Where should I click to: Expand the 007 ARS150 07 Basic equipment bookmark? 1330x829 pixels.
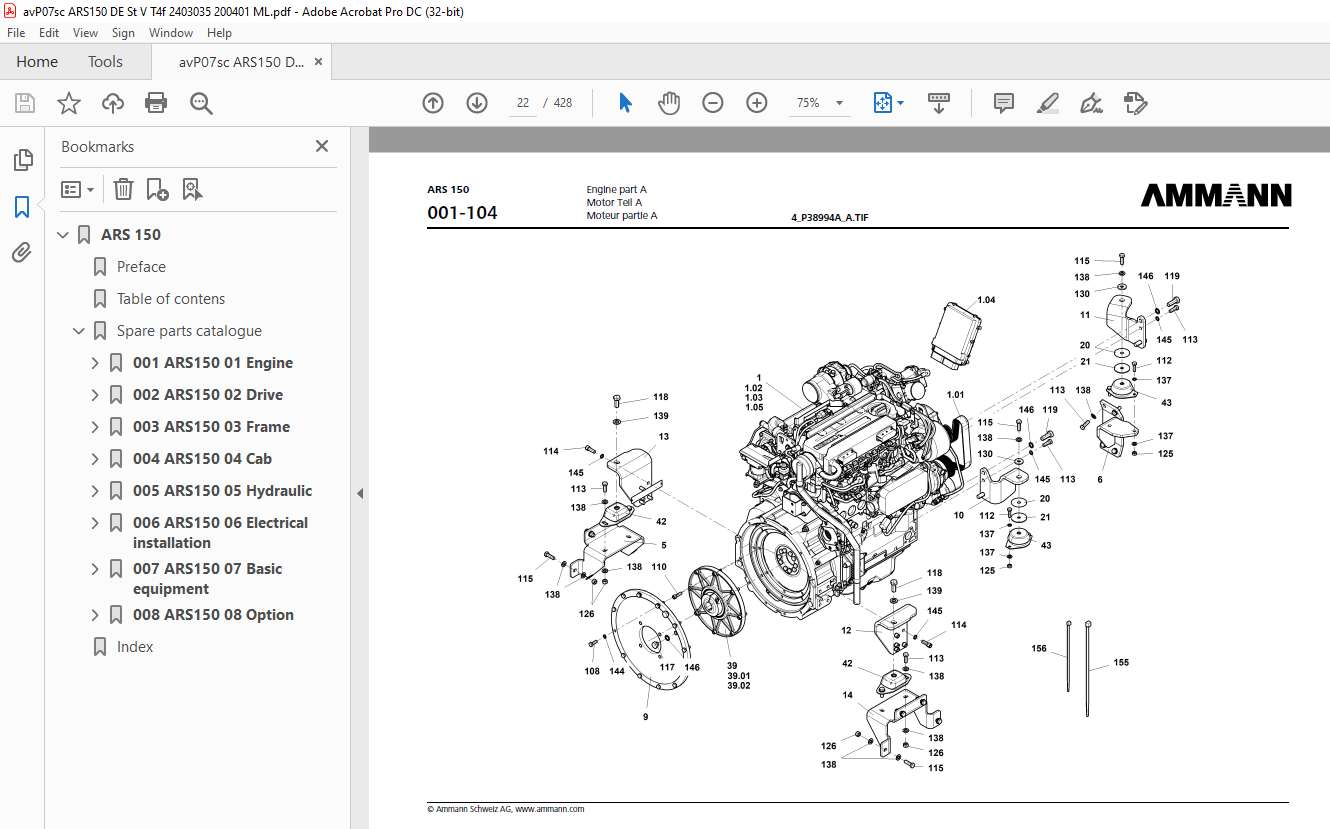tap(95, 569)
